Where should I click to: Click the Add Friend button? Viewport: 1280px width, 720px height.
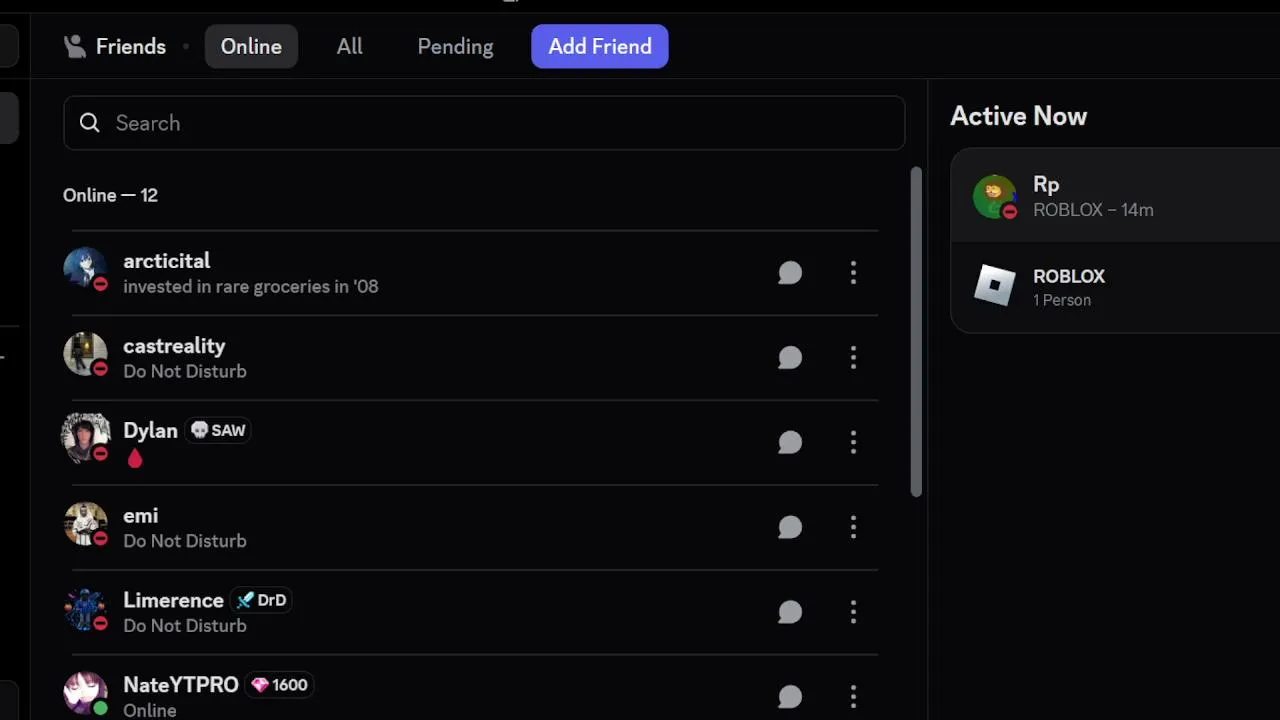(x=600, y=47)
